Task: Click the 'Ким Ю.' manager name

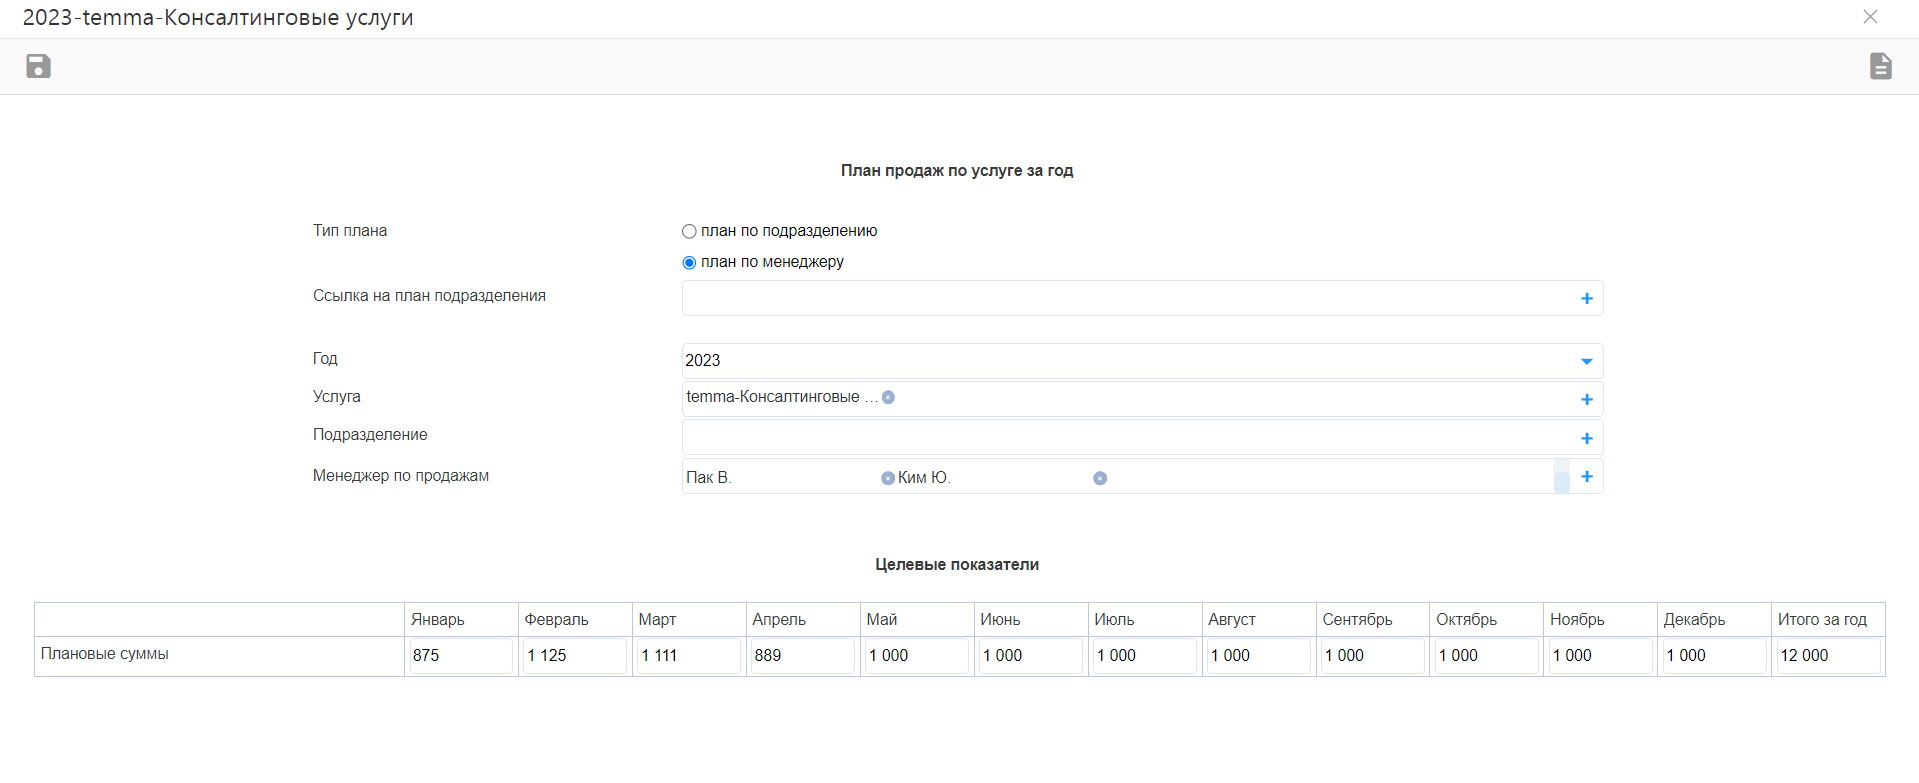Action: pos(924,478)
